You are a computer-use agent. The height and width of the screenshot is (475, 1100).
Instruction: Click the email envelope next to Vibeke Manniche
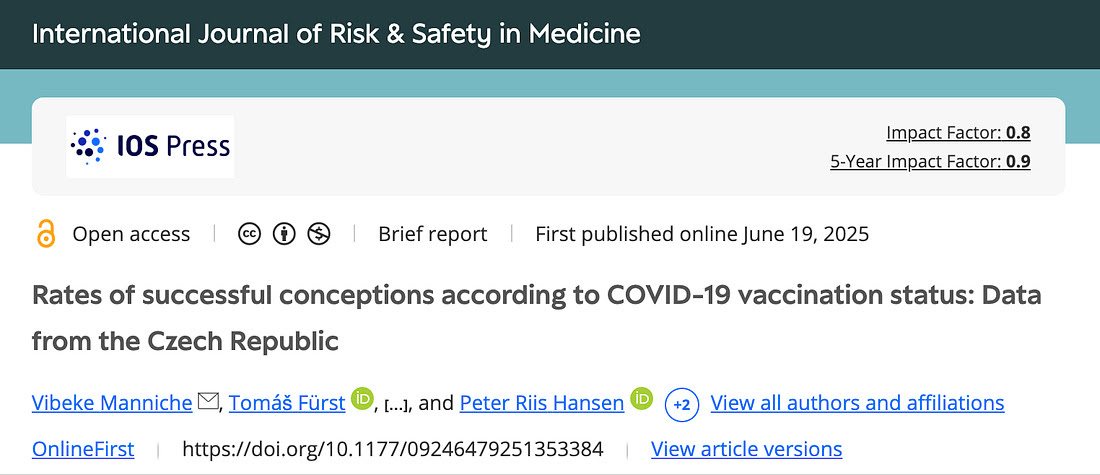(x=208, y=402)
